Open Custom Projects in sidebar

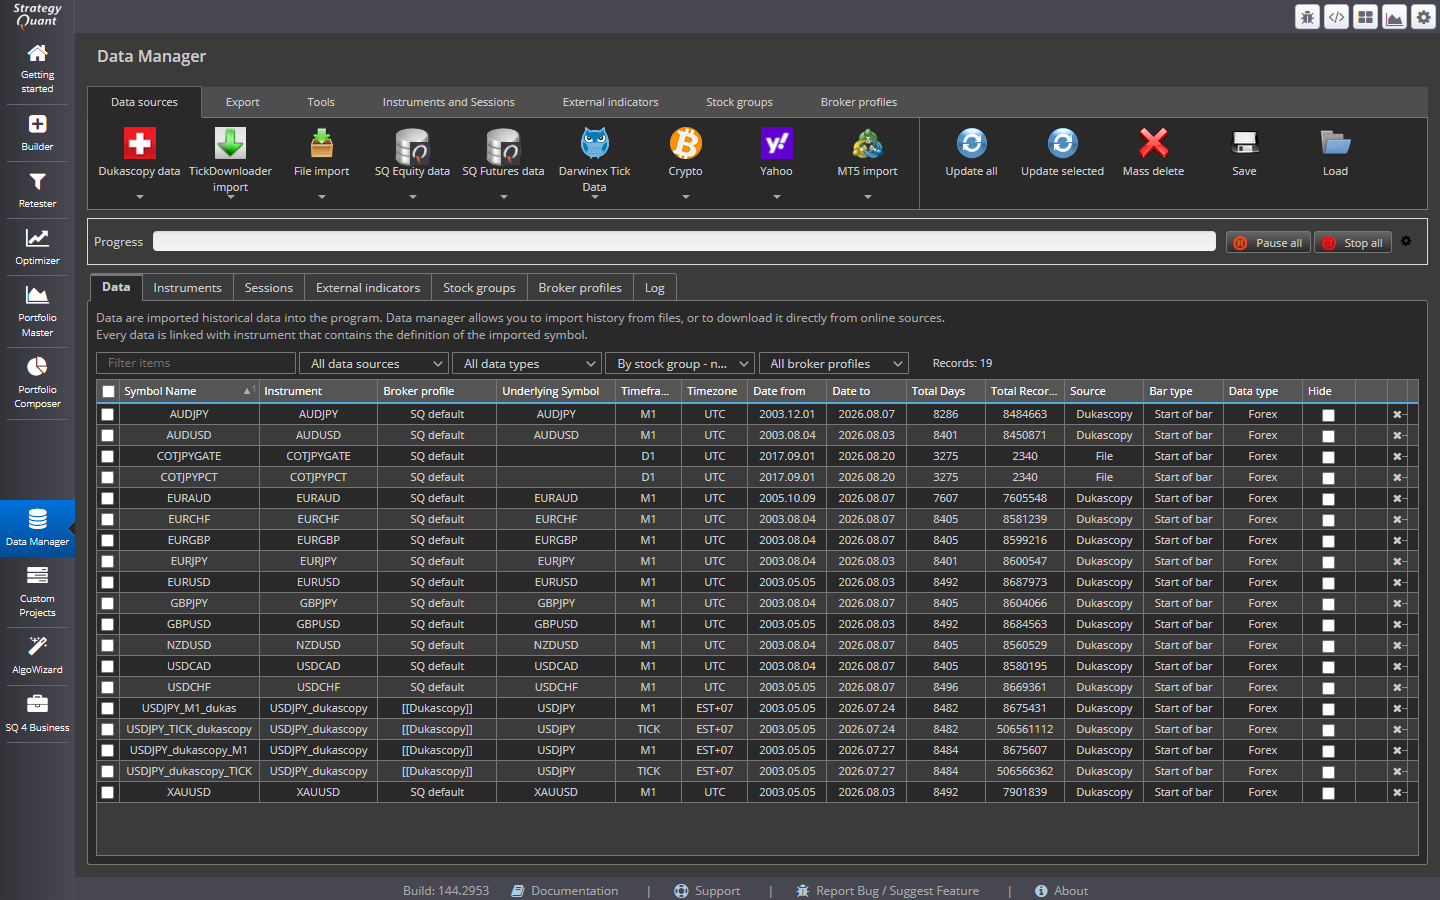click(x=37, y=592)
